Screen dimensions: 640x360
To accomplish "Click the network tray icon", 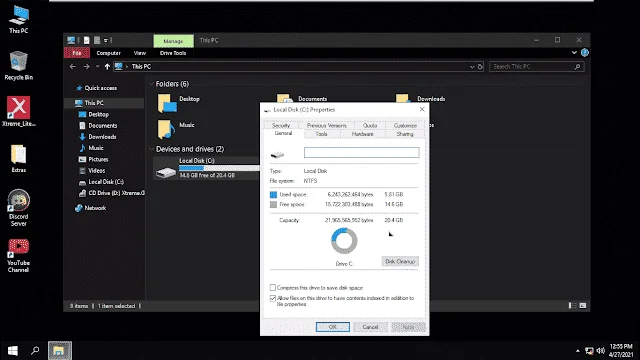I will pyautogui.click(x=589, y=351).
